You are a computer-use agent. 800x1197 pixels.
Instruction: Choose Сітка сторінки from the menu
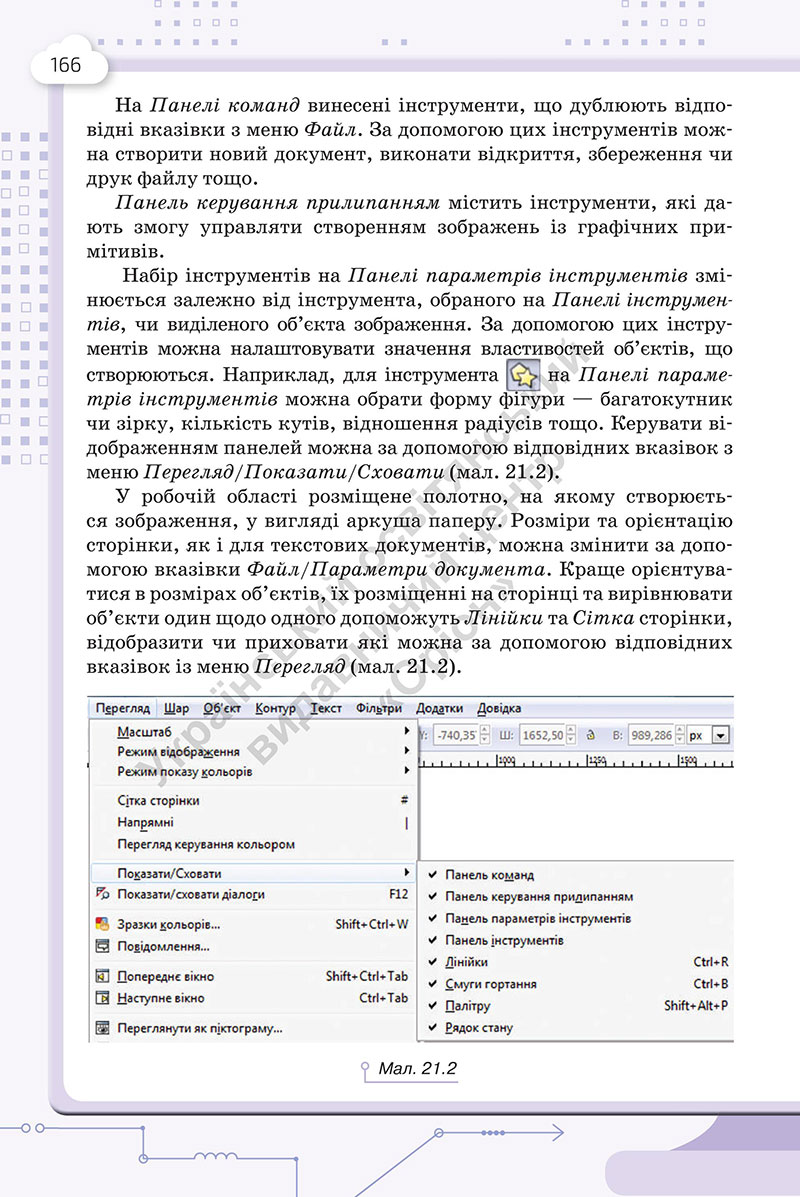point(252,801)
